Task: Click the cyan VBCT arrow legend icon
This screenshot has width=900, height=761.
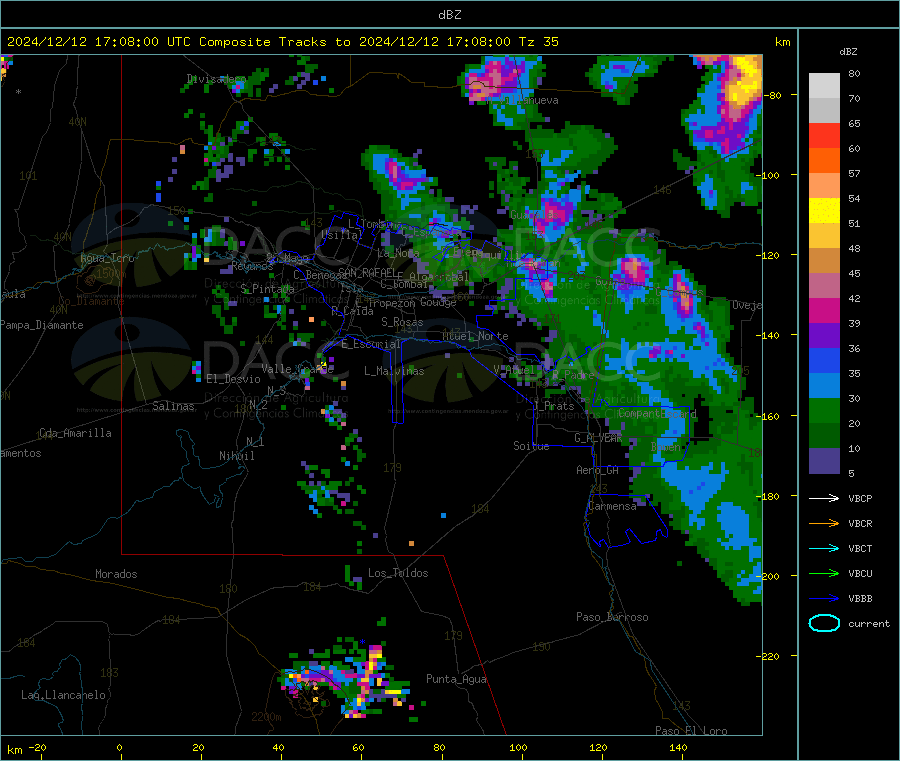Action: 824,548
